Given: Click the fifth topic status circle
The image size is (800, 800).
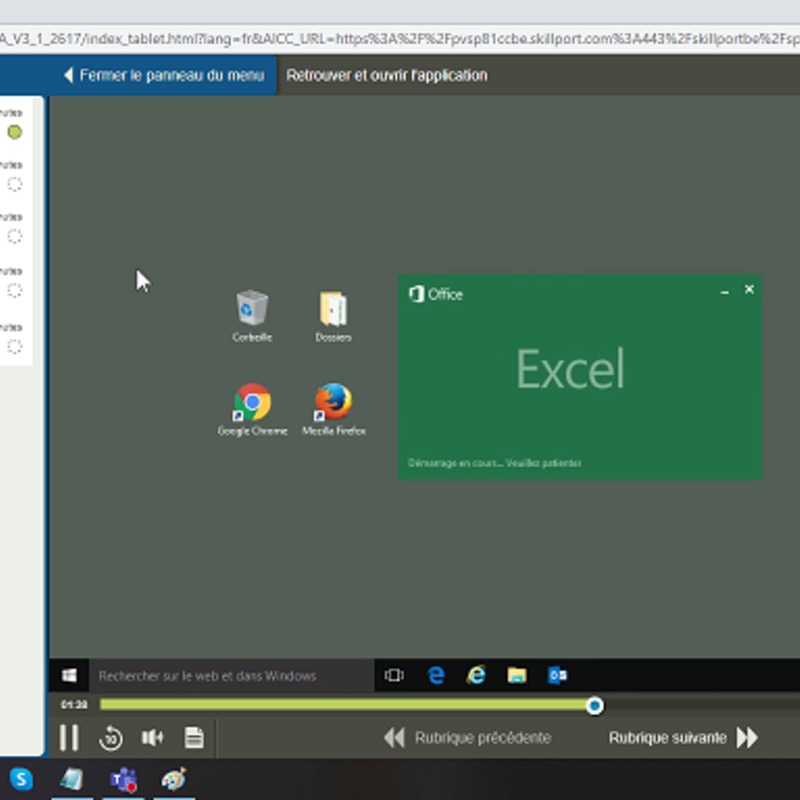Looking at the screenshot, I should (x=15, y=346).
